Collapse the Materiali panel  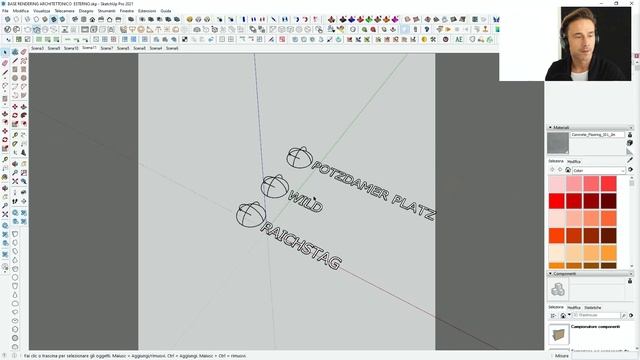pyautogui.click(x=550, y=127)
